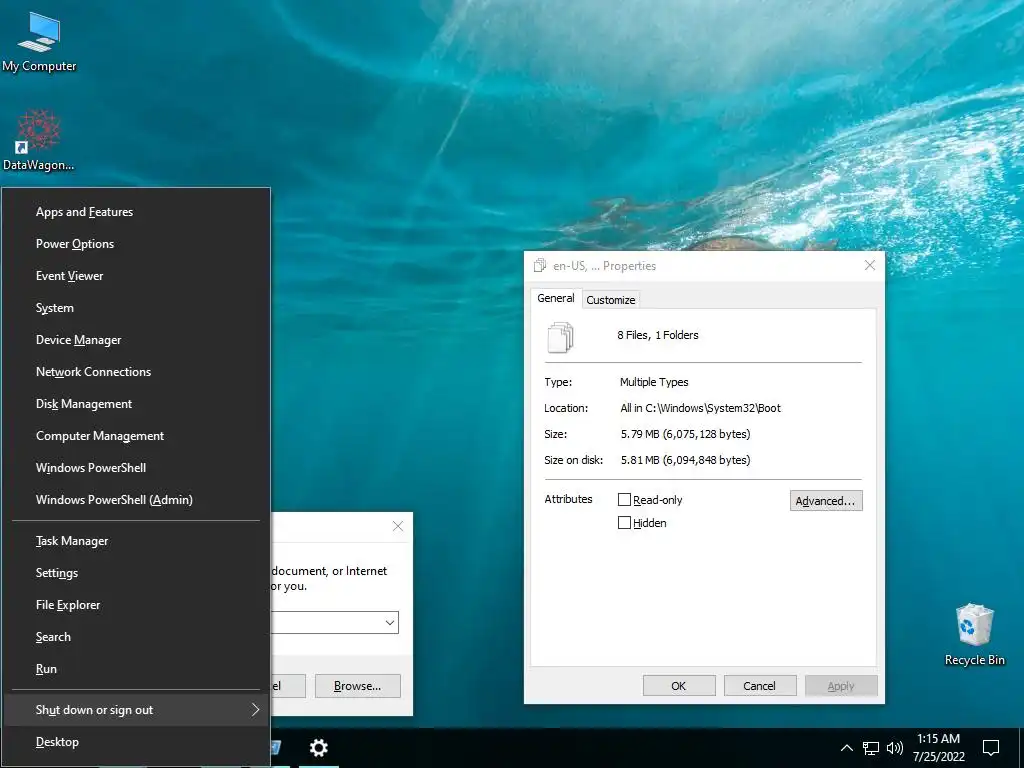Click Browse in the Run dialog
Image resolution: width=1024 pixels, height=768 pixels.
click(358, 686)
